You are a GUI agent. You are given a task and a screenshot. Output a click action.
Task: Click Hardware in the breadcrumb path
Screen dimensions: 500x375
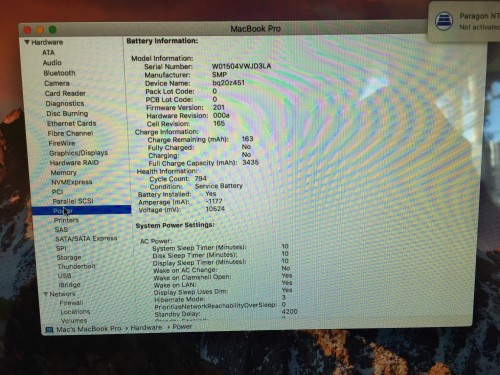(x=146, y=328)
